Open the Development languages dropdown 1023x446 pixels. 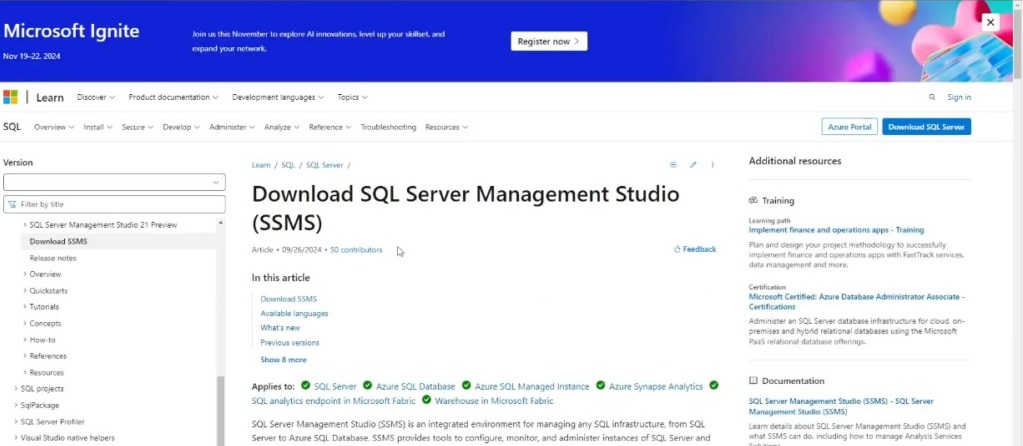278,97
